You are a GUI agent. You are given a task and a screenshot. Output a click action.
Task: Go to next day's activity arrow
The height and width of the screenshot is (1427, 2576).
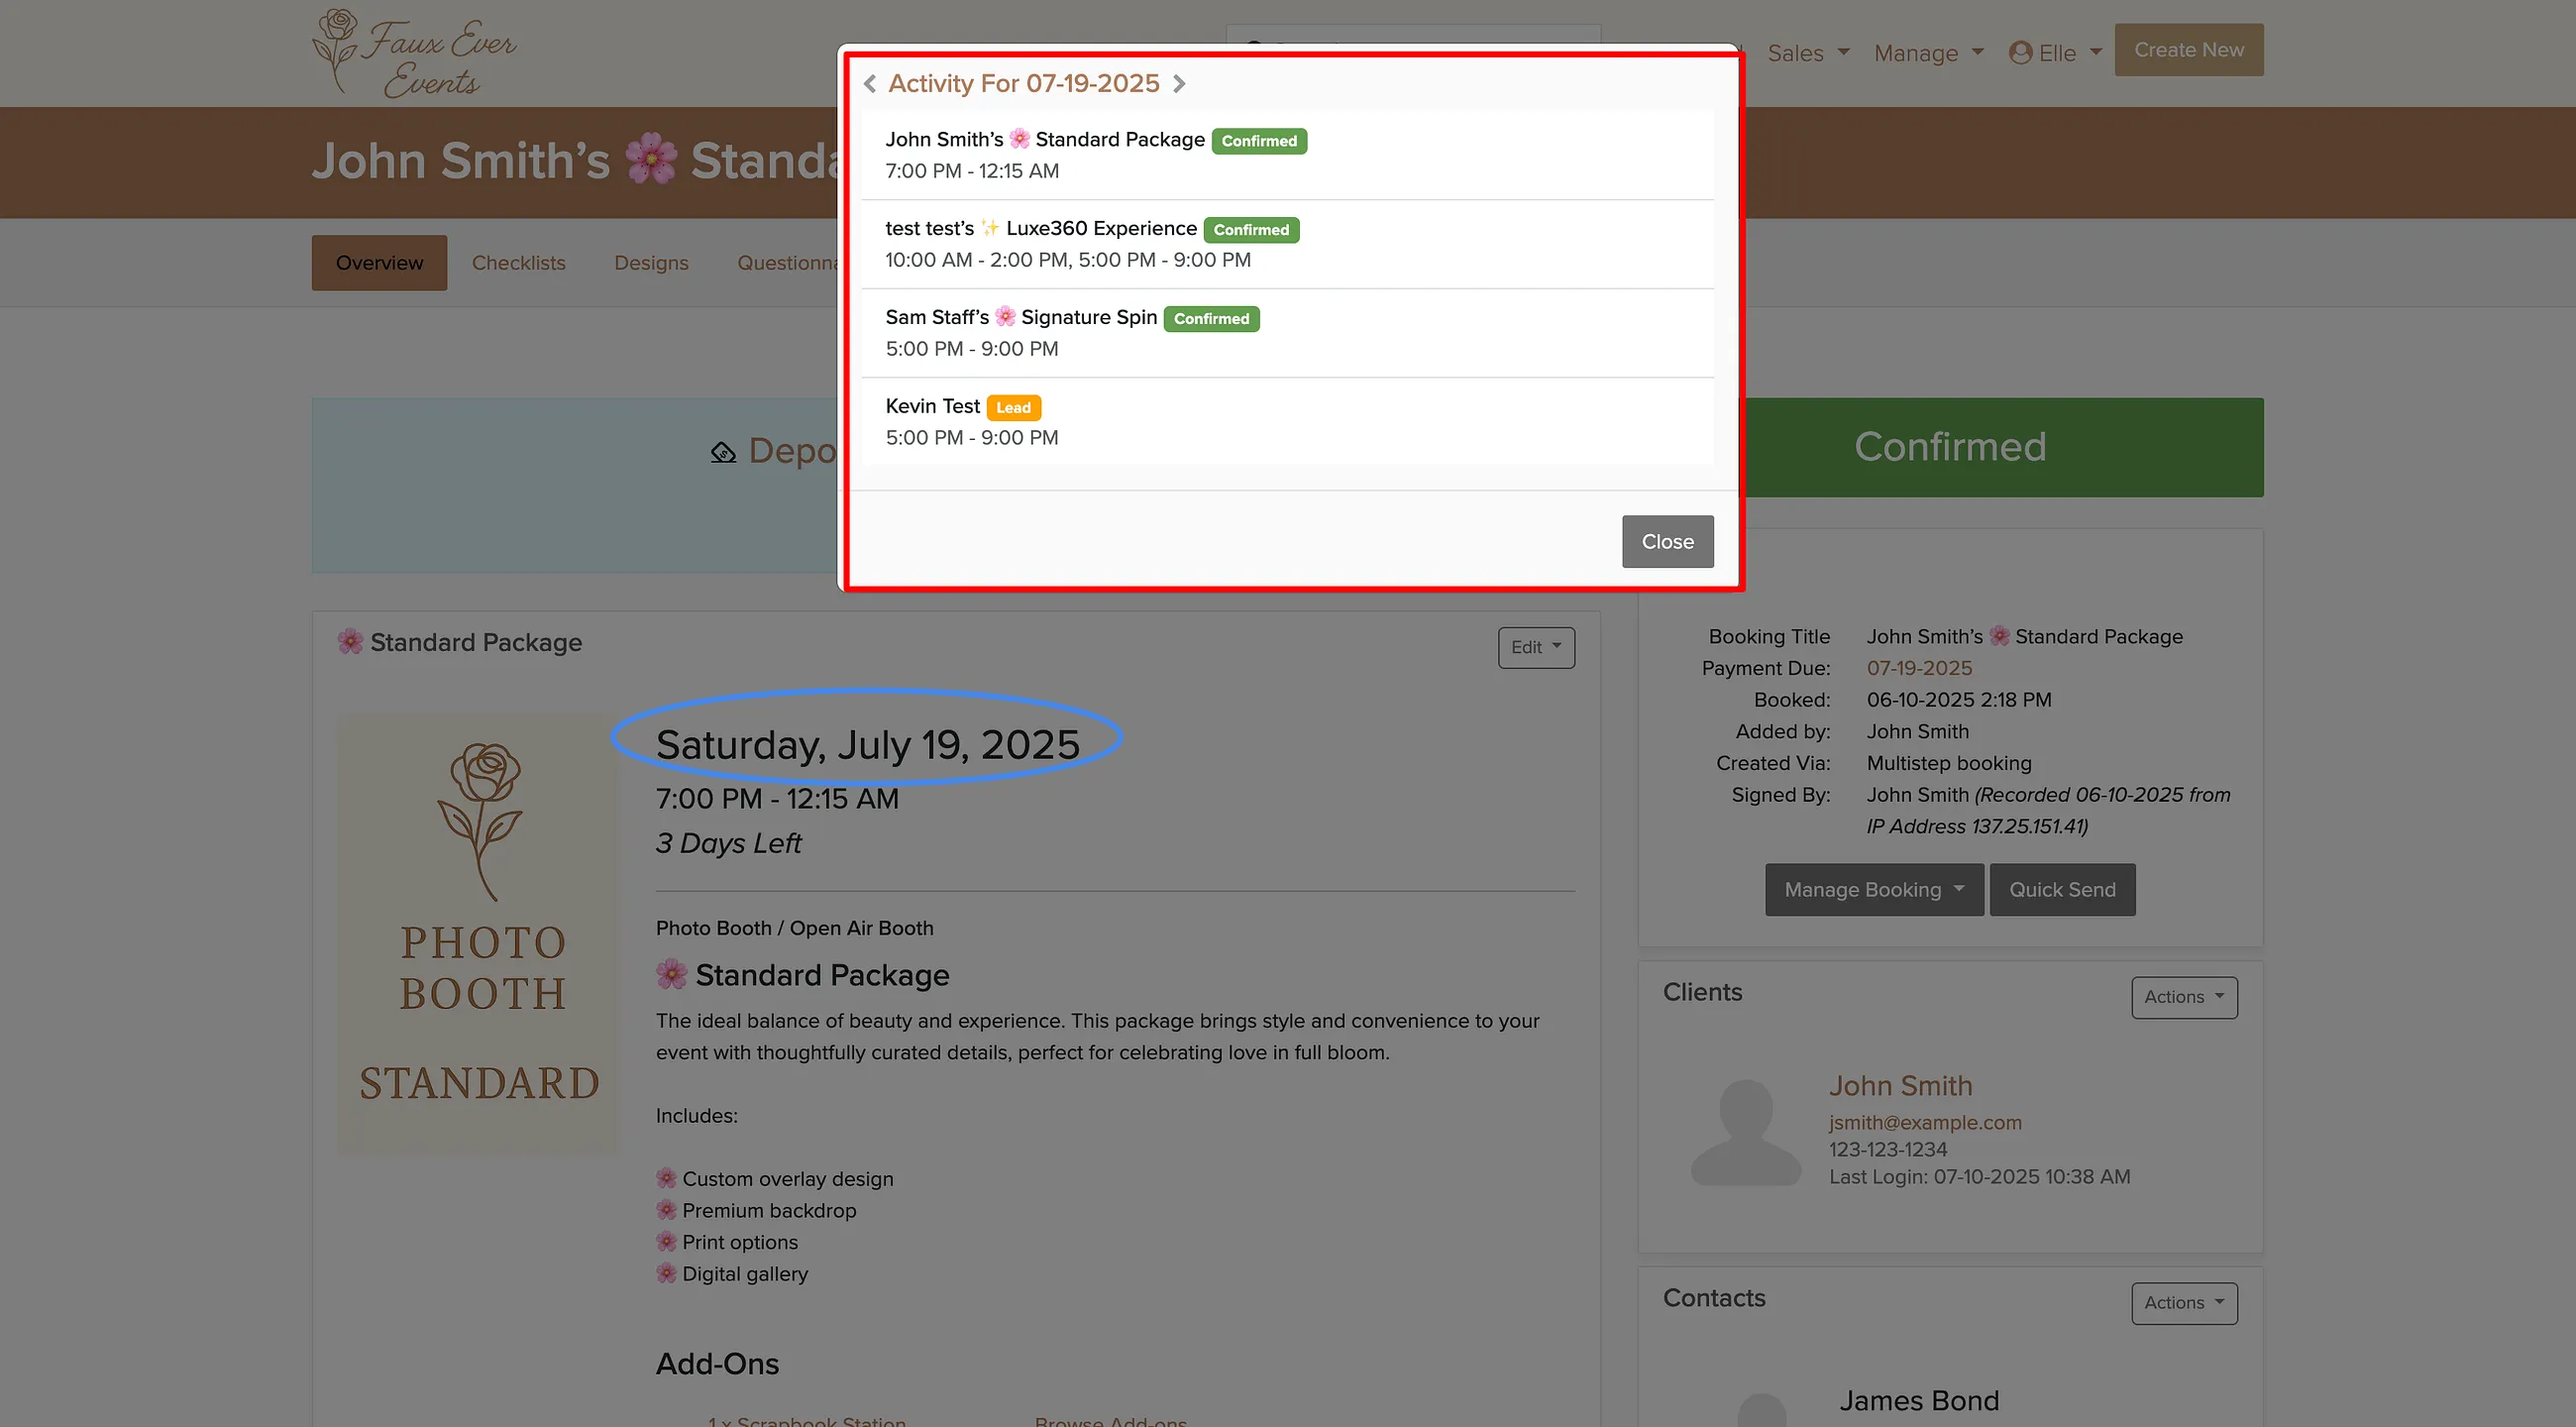coord(1179,84)
